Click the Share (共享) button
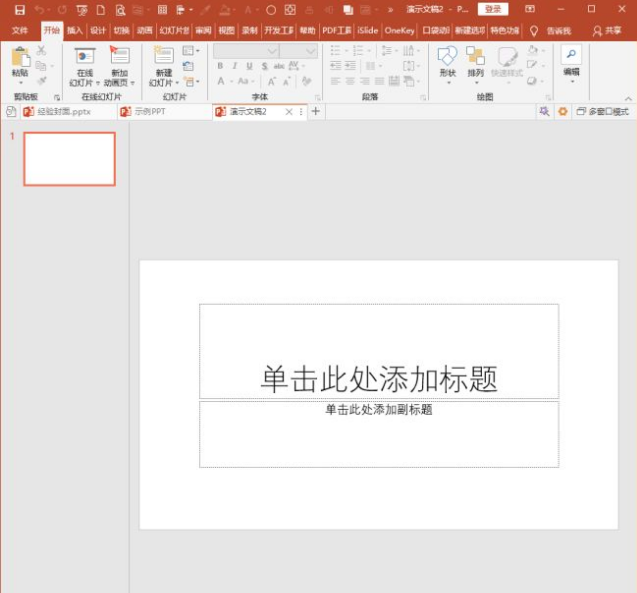The width and height of the screenshot is (637, 593). [x=606, y=30]
